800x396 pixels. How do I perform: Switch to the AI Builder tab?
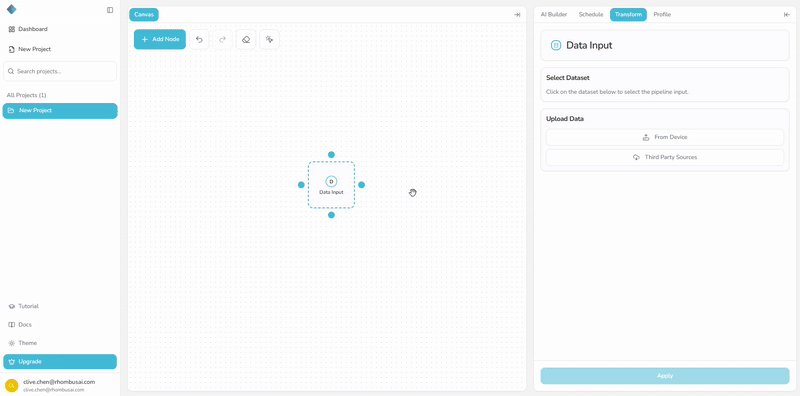tap(554, 15)
